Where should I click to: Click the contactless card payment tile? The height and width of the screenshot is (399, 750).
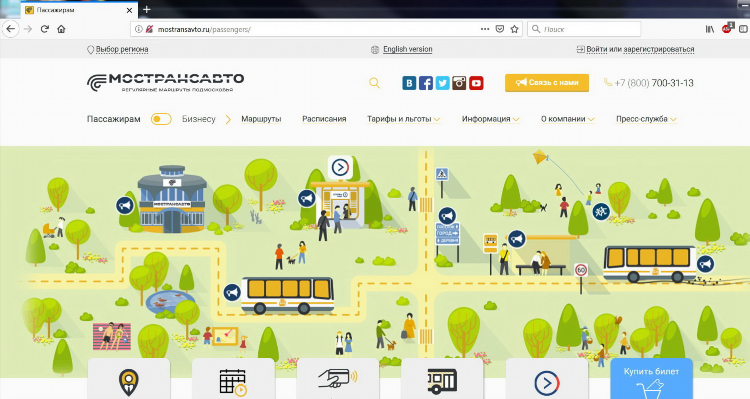pos(338,378)
